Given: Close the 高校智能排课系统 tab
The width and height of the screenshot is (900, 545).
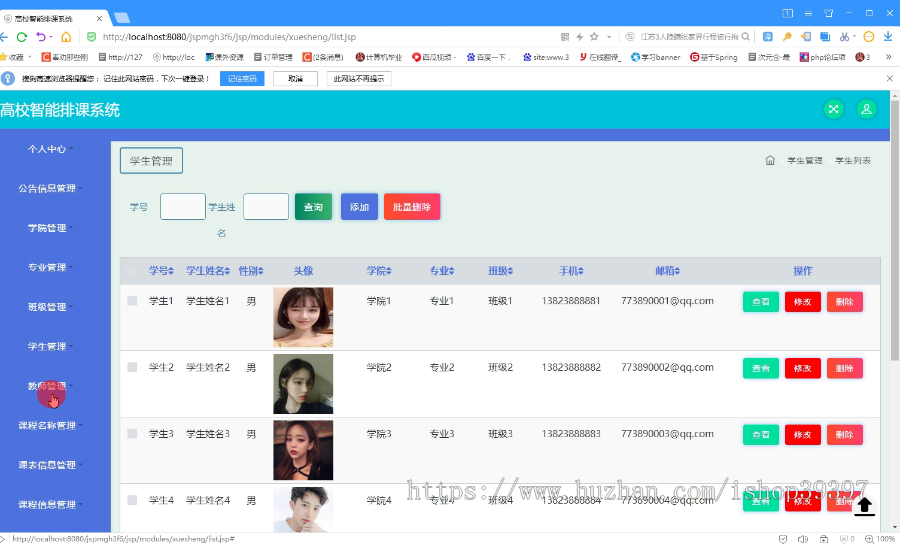Looking at the screenshot, I should [99, 18].
